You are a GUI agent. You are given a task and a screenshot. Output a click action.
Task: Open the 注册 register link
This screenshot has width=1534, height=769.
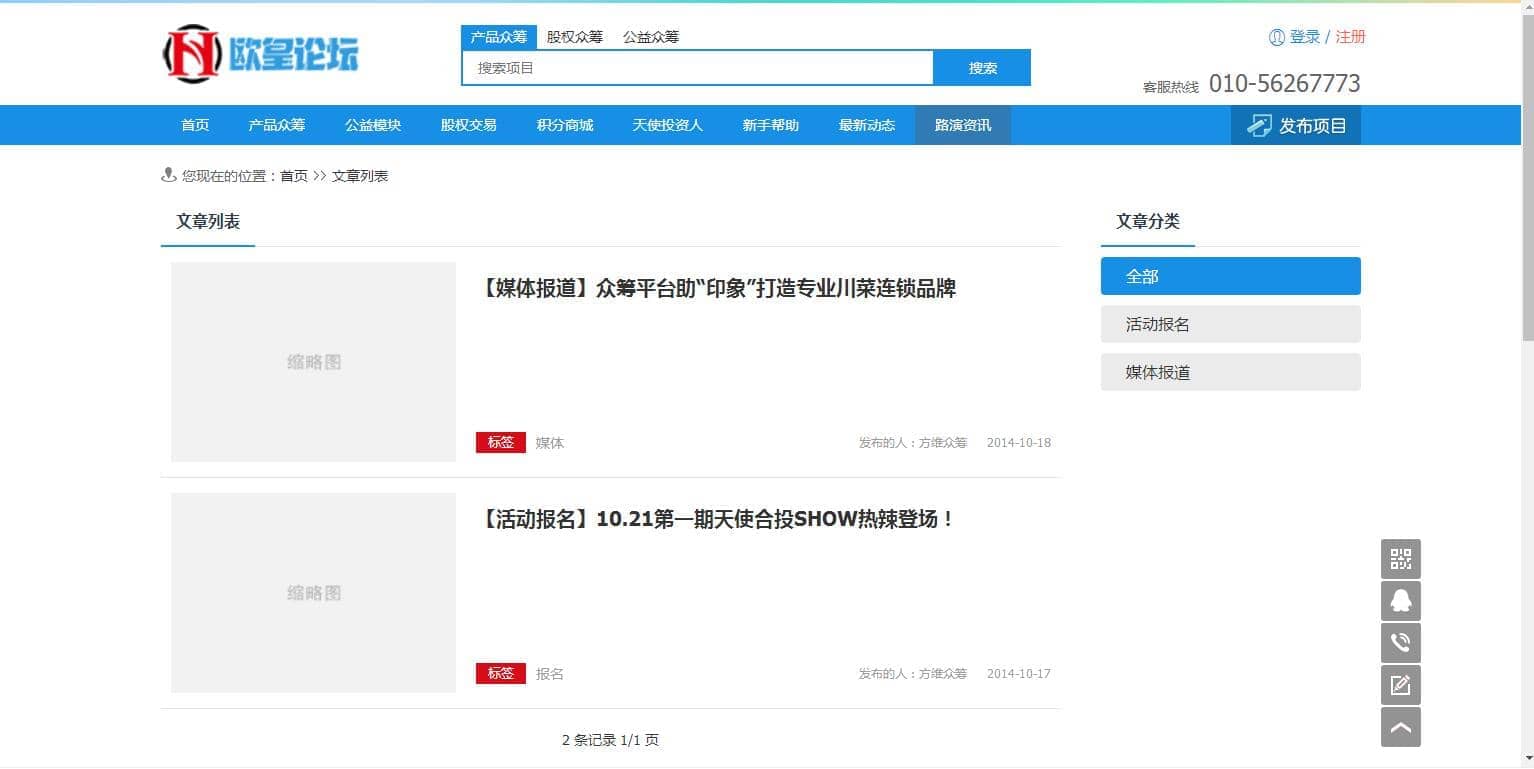pyautogui.click(x=1350, y=37)
